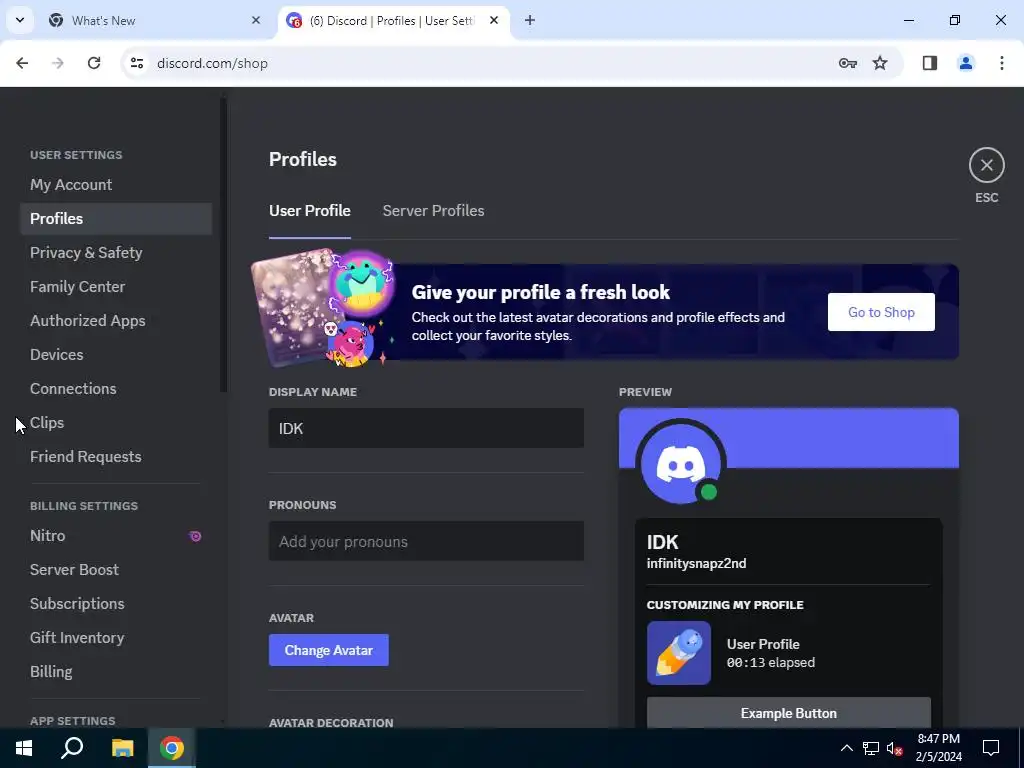The image size is (1024, 768).
Task: Open Windows taskbar search
Action: pos(72,748)
